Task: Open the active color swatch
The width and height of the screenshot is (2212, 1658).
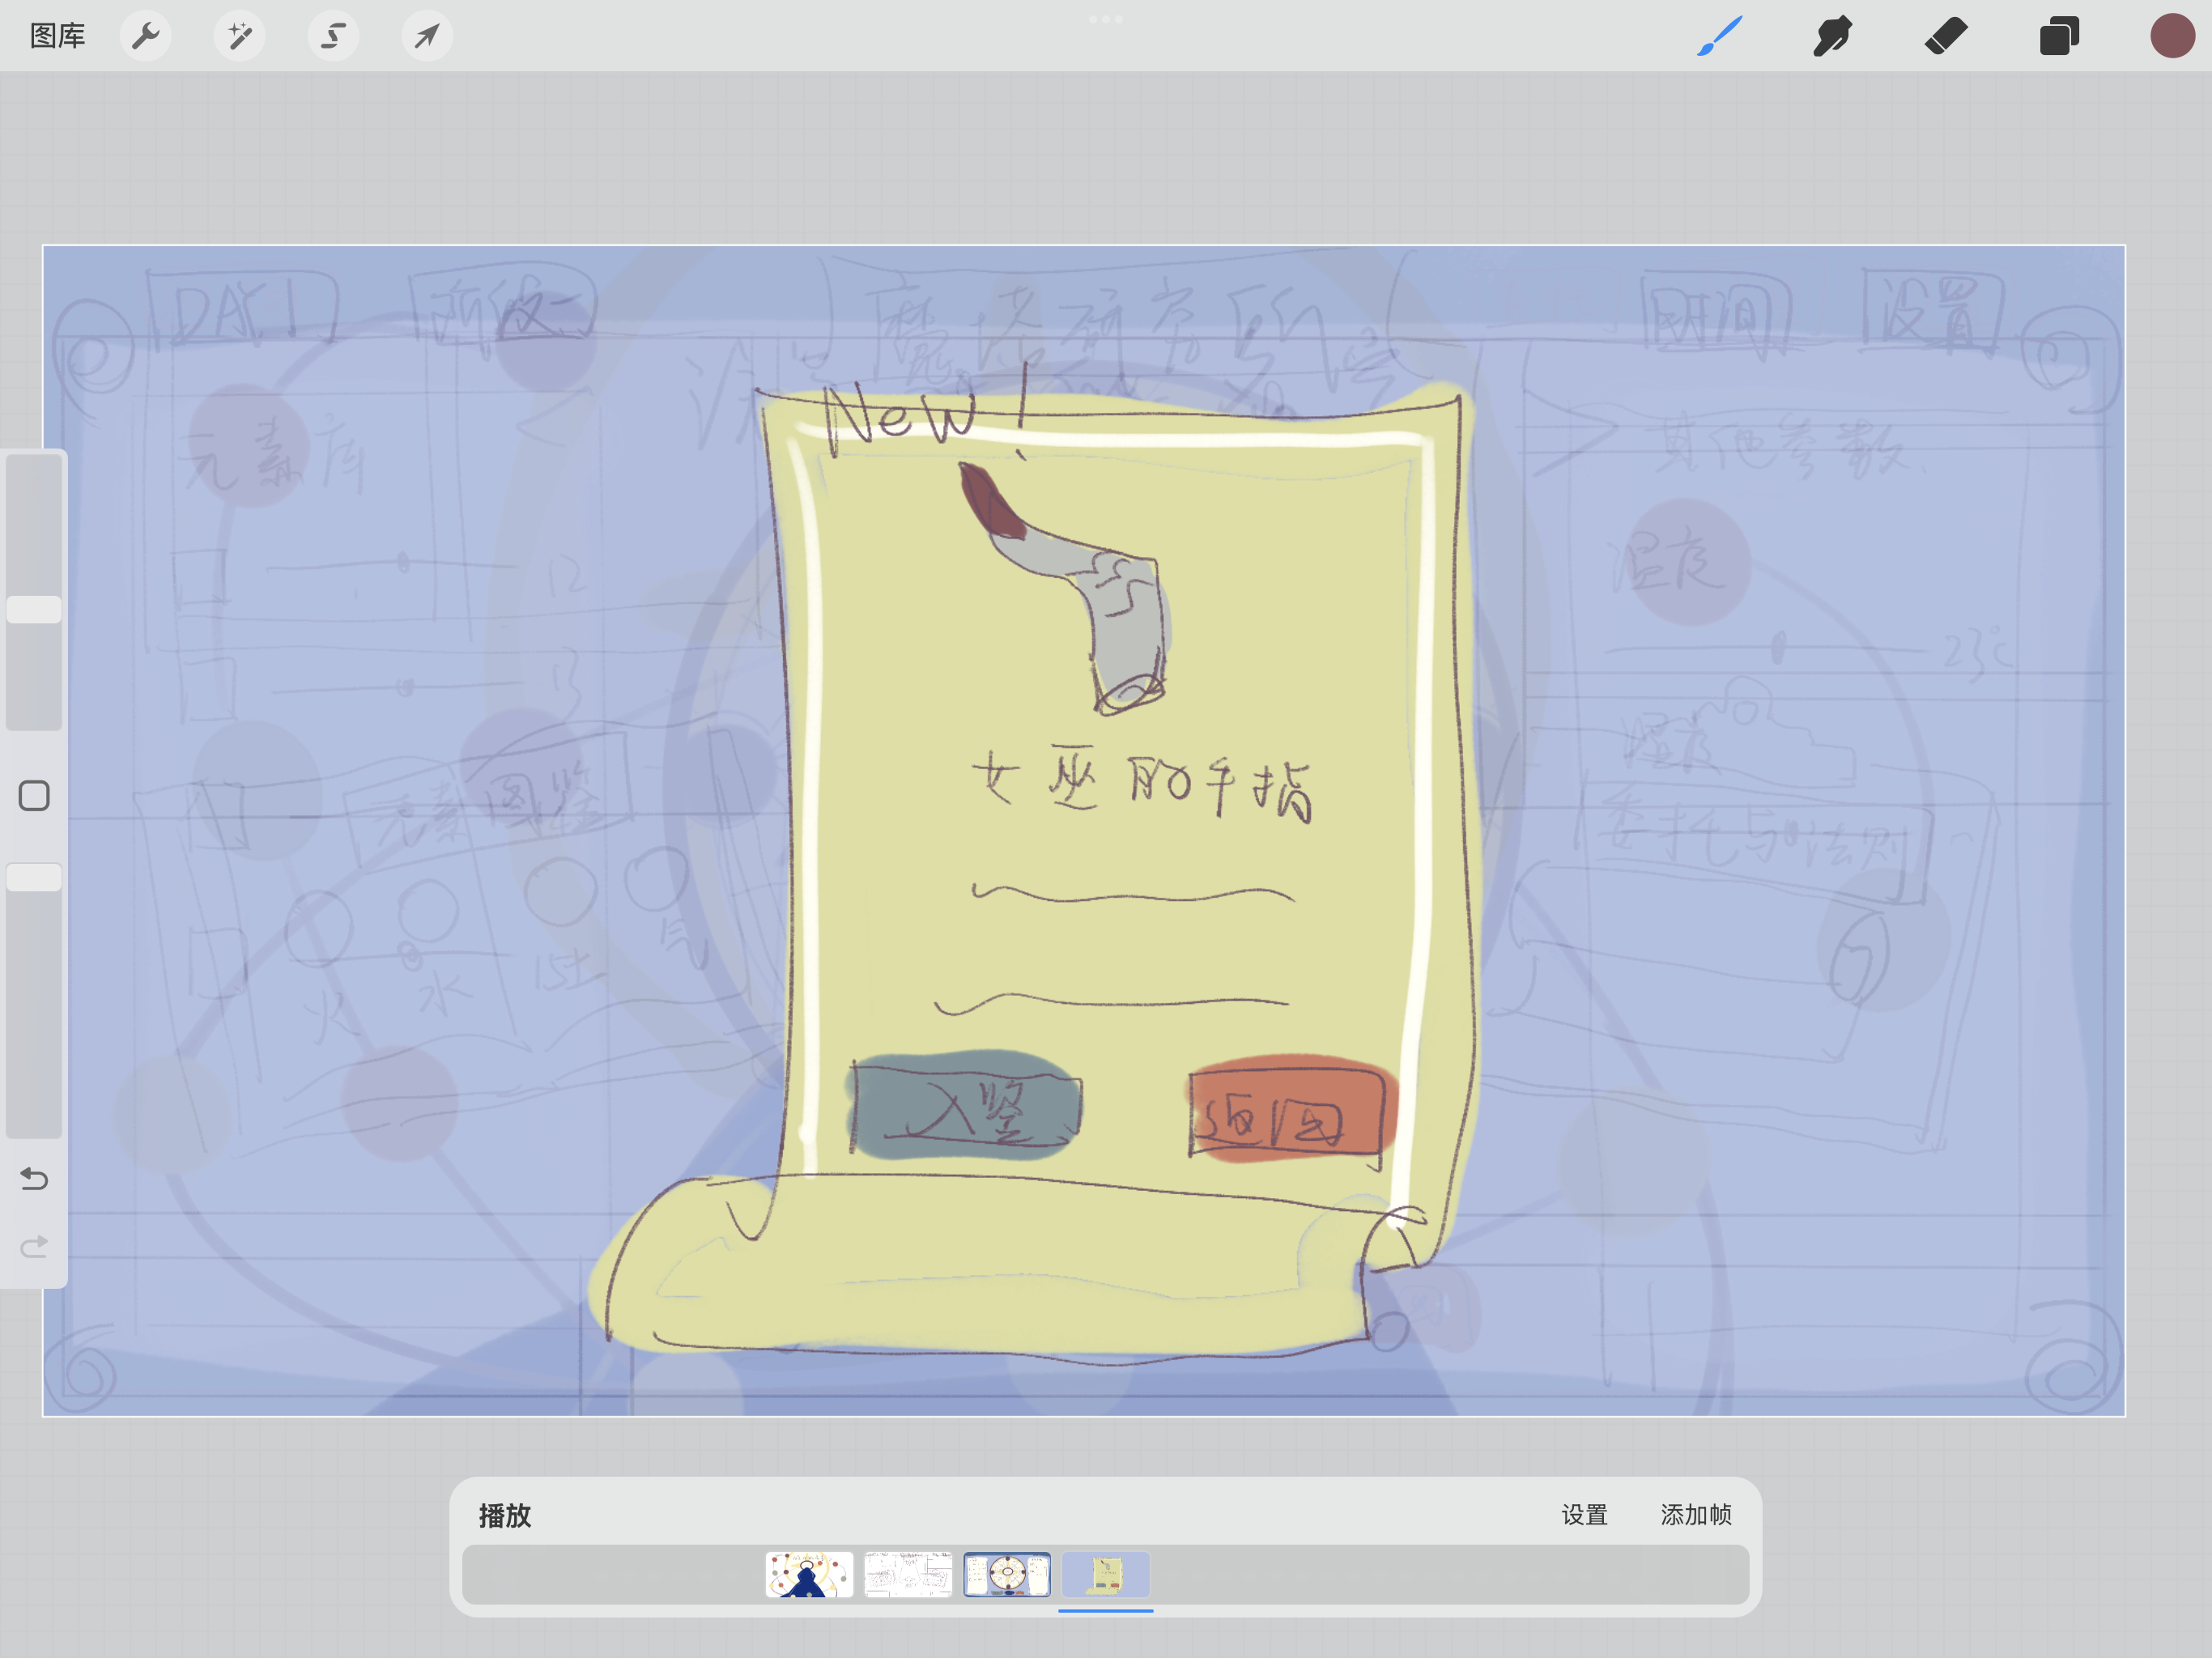Action: (2172, 36)
